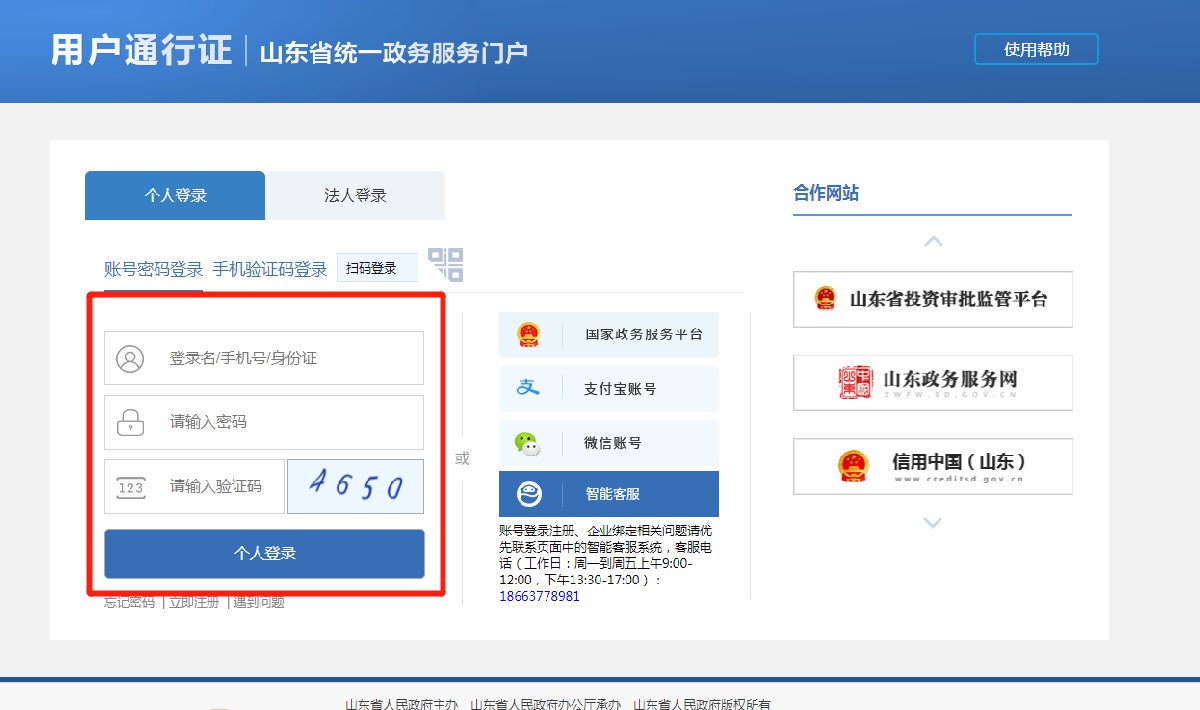Click the 123 icon in captcha field
Viewport: 1200px width, 710px height.
(x=130, y=487)
